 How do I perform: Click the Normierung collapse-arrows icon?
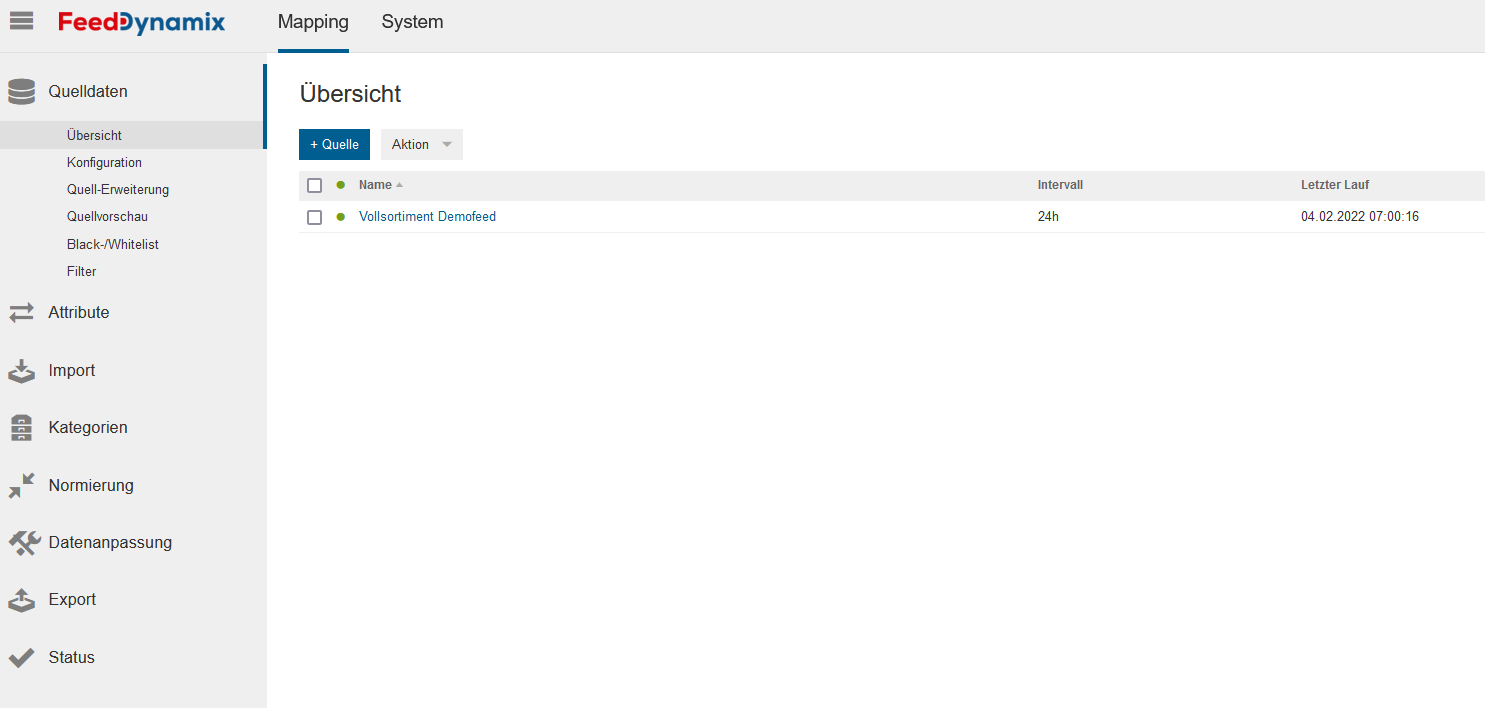(x=21, y=486)
